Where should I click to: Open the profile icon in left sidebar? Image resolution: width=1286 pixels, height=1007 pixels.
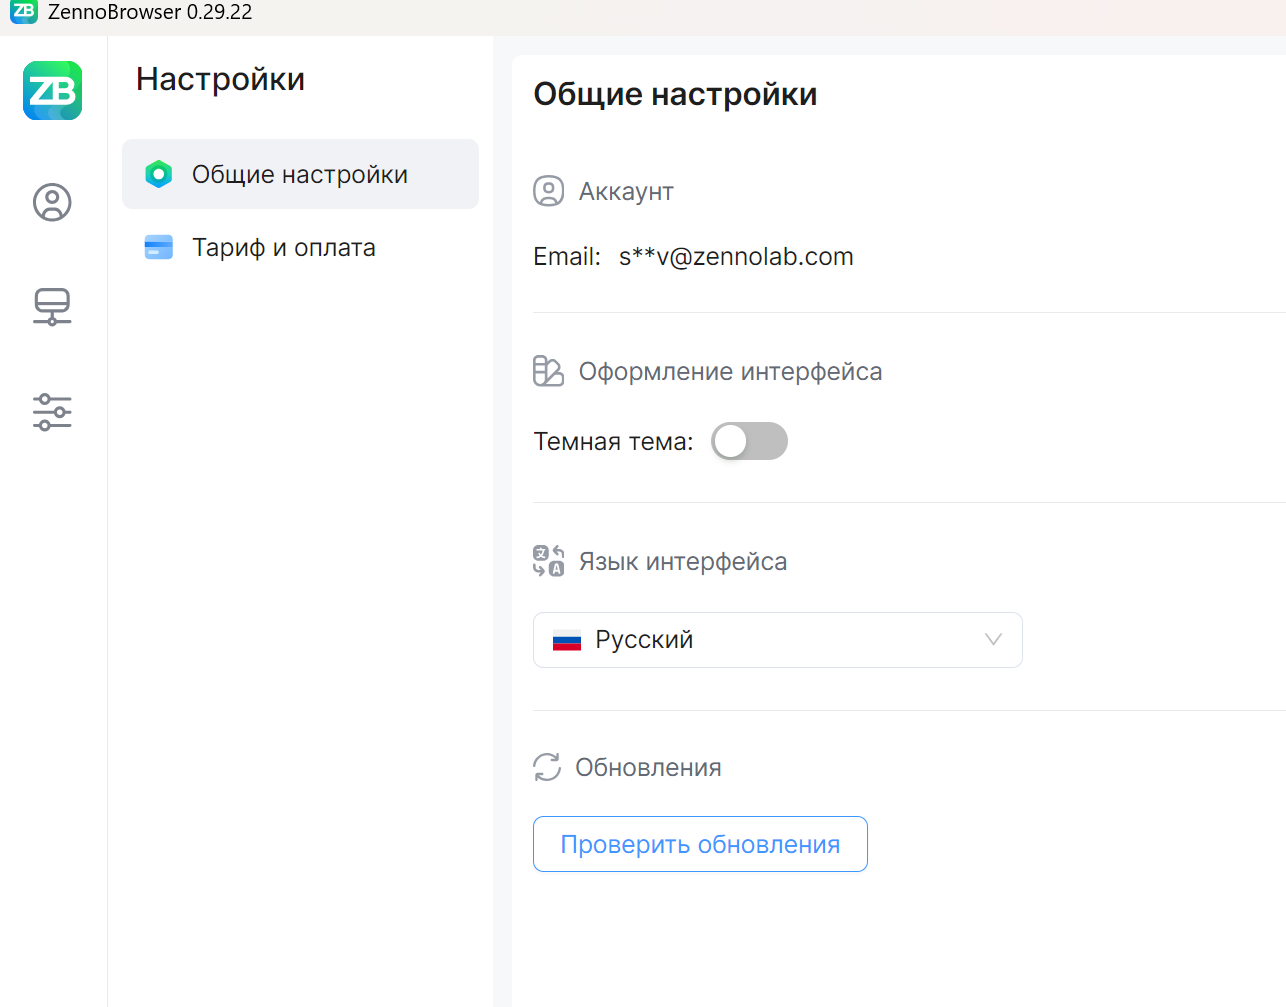pos(52,202)
